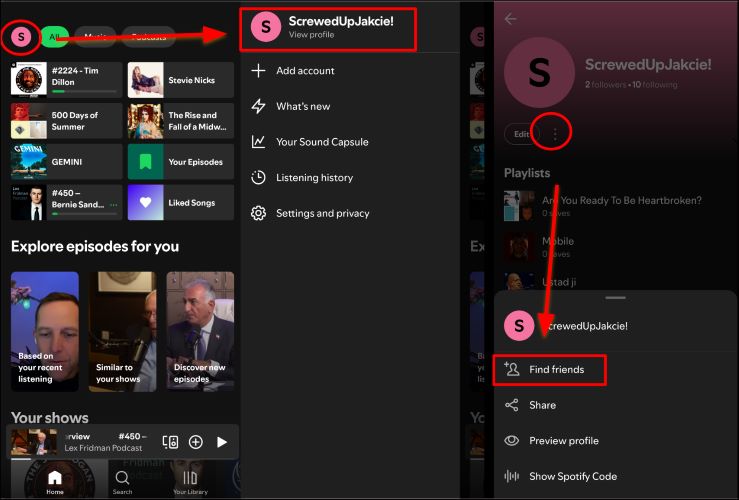Tap the Find friends add-person icon
739x500 pixels.
point(511,369)
